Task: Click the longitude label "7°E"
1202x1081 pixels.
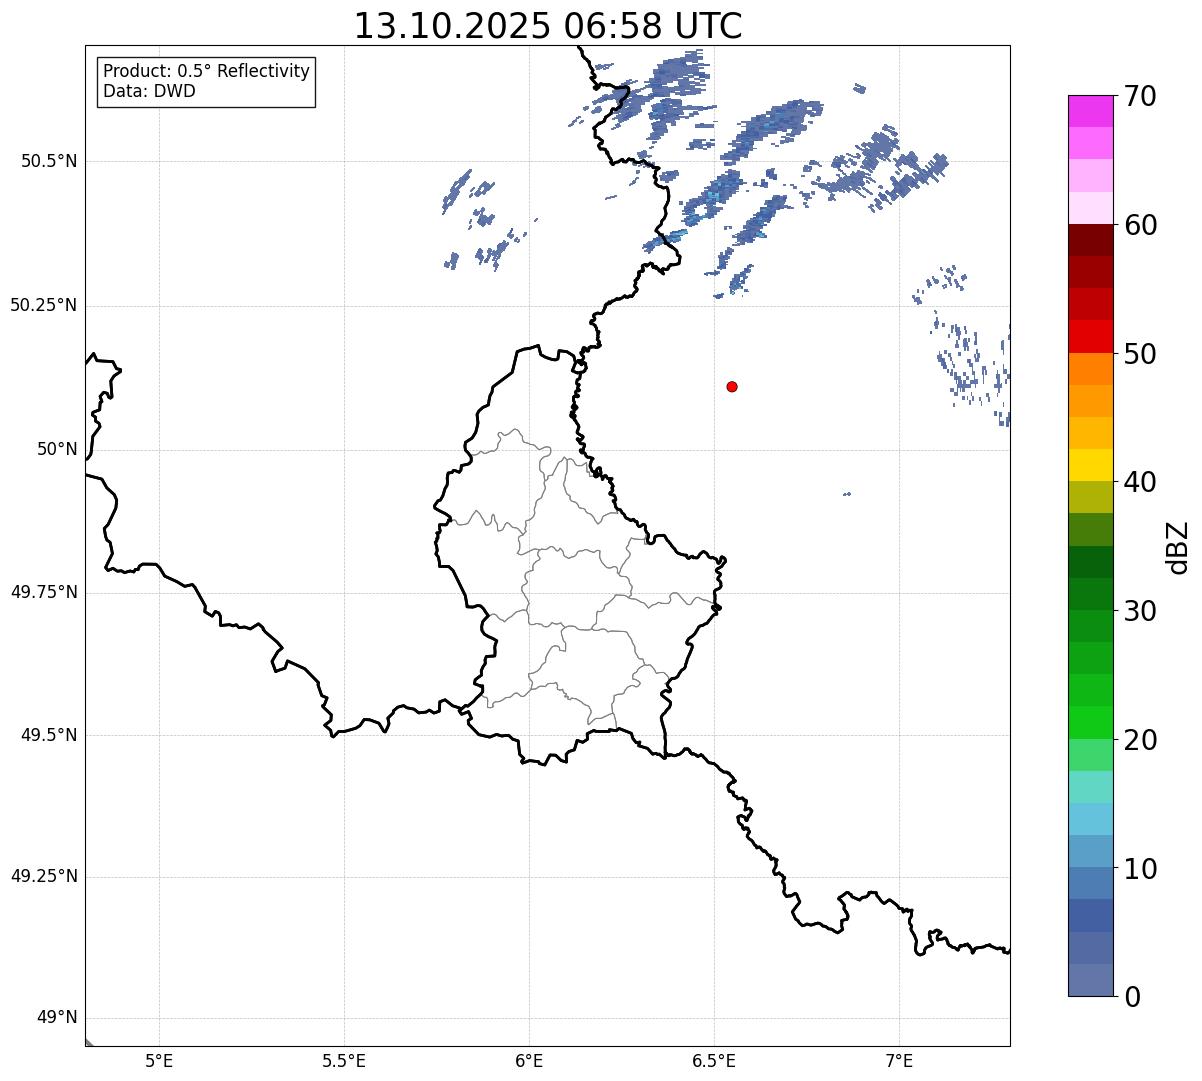Action: [x=899, y=1060]
